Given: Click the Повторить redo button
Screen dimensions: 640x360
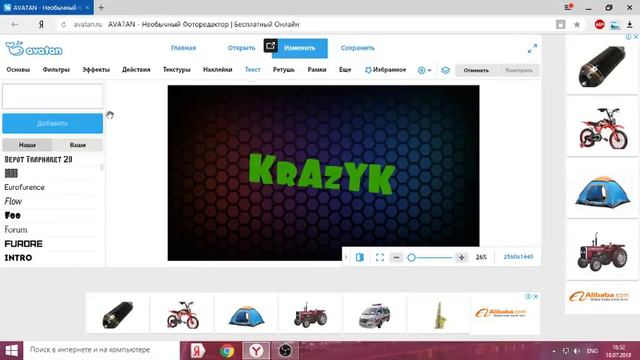Looking at the screenshot, I should tap(518, 70).
